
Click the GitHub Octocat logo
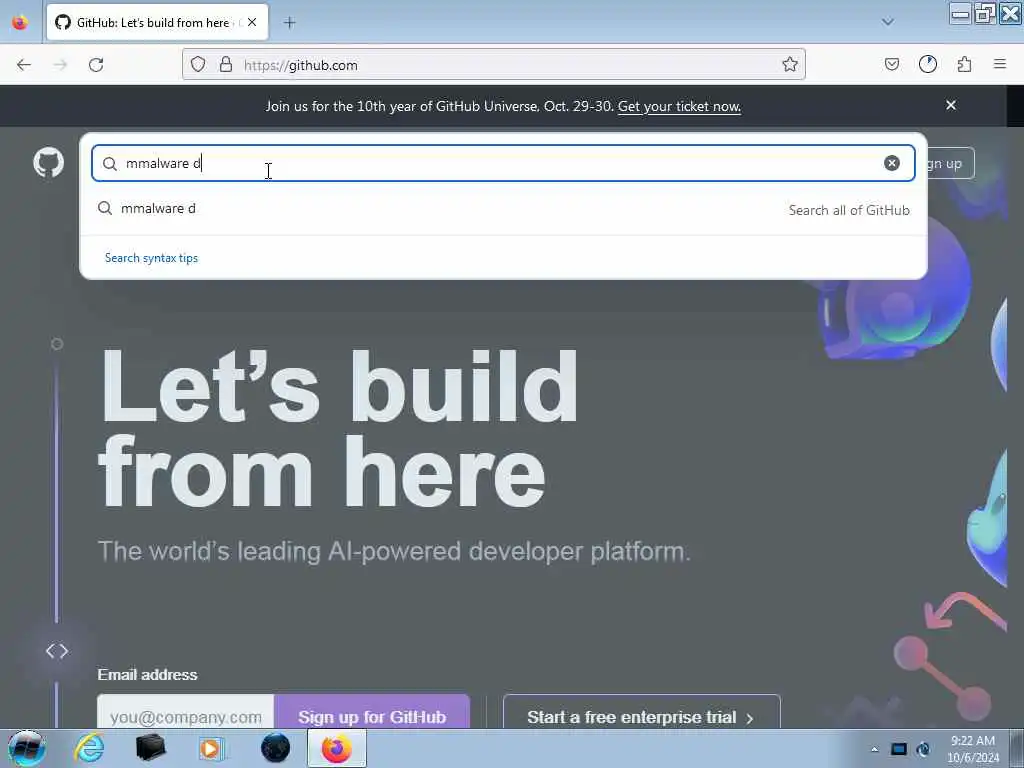point(48,163)
